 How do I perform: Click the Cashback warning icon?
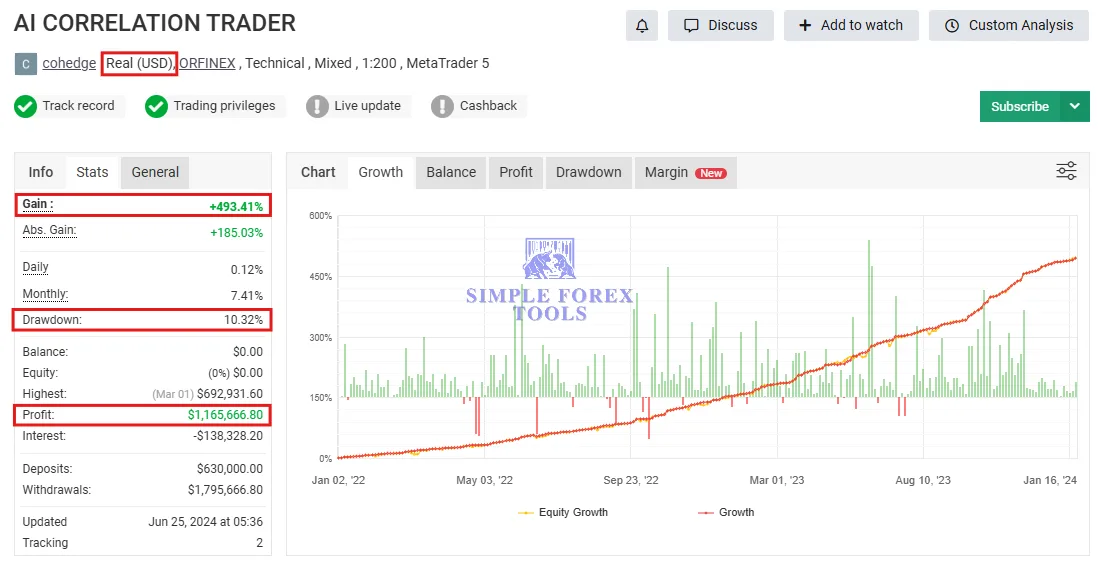(442, 106)
